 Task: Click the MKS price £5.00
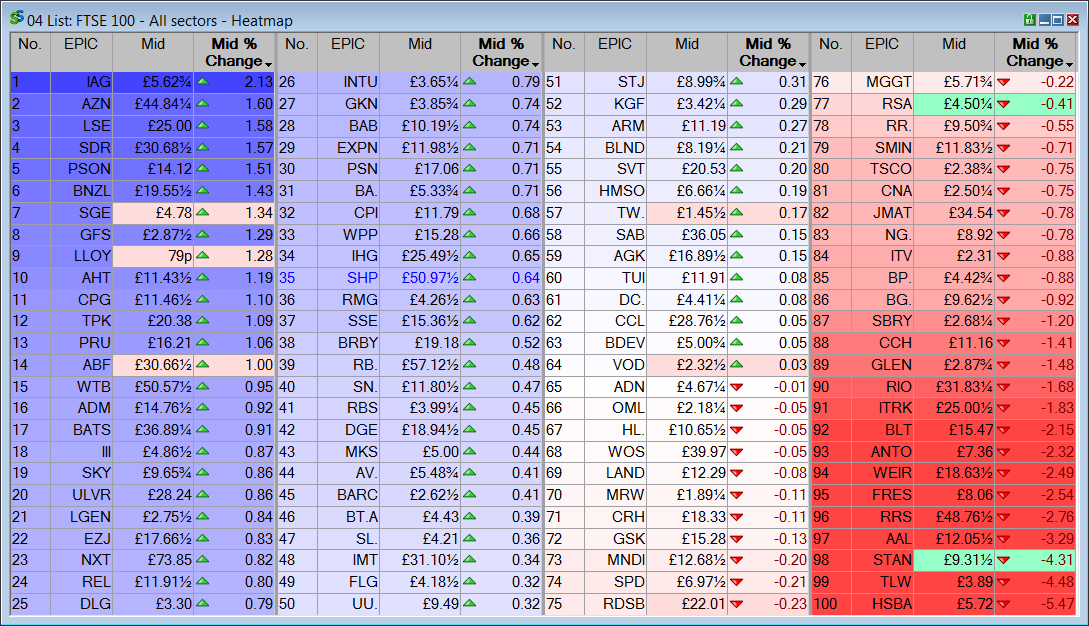419,452
